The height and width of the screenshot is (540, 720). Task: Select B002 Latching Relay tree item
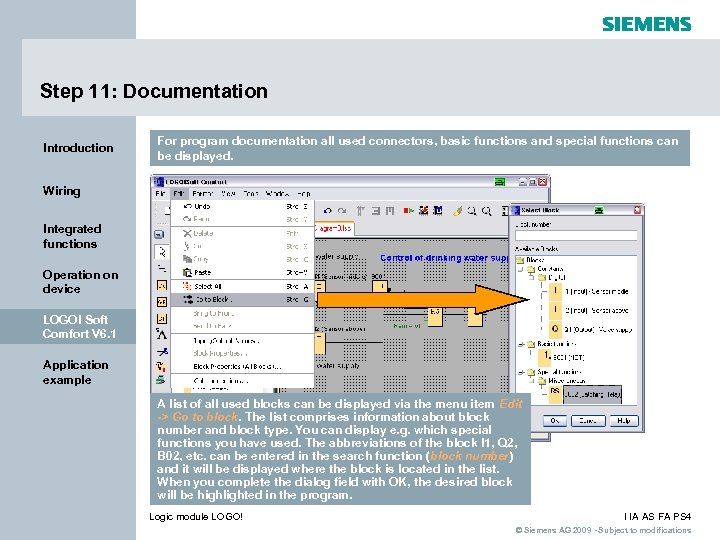pos(585,394)
